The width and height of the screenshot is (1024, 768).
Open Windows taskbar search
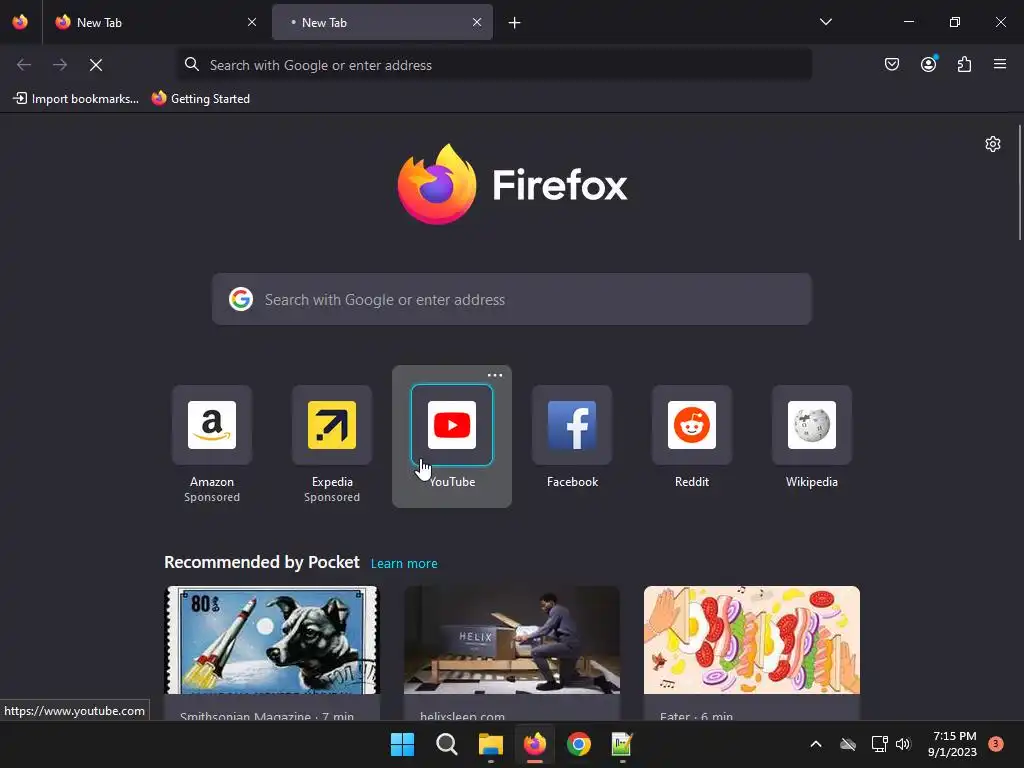(x=447, y=744)
